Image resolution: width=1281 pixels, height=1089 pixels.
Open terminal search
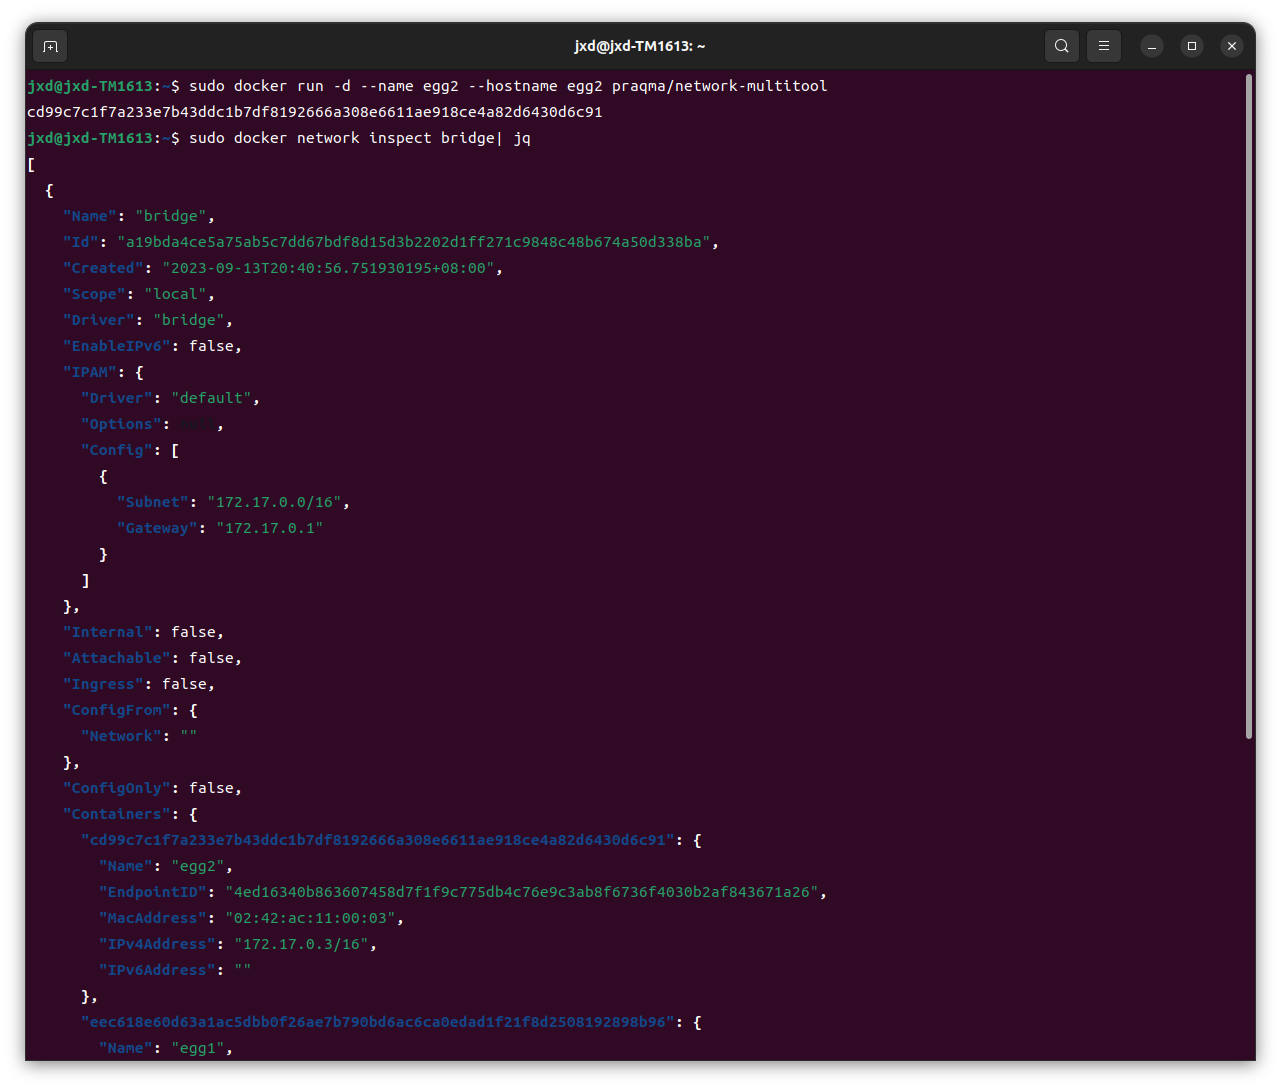point(1061,46)
